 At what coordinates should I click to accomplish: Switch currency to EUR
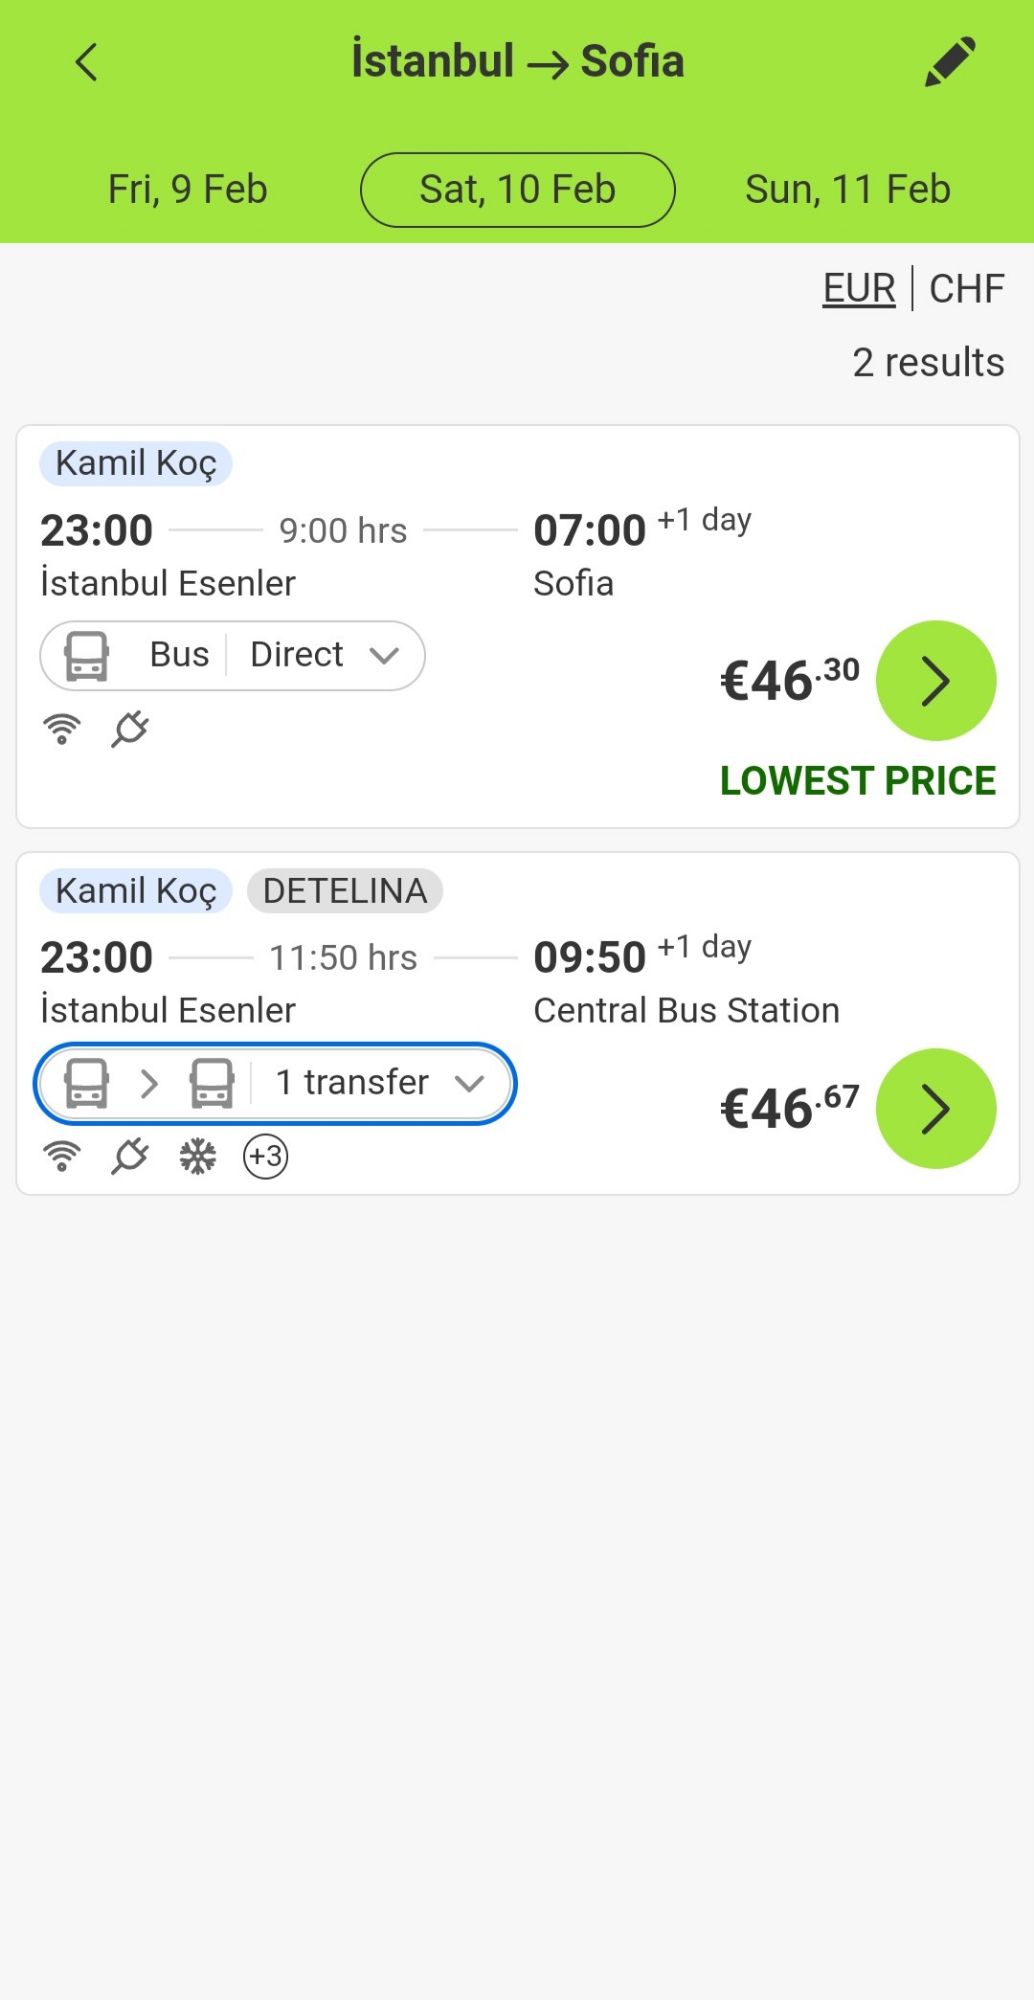coord(858,288)
